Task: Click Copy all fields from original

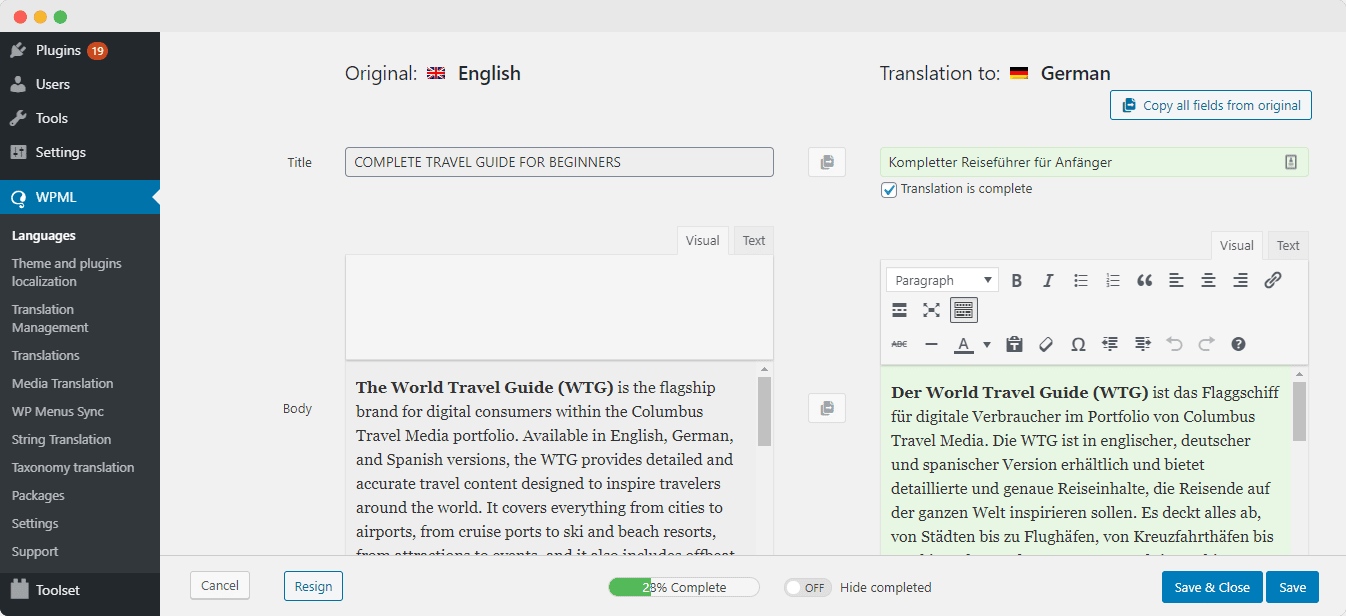Action: coord(1210,105)
